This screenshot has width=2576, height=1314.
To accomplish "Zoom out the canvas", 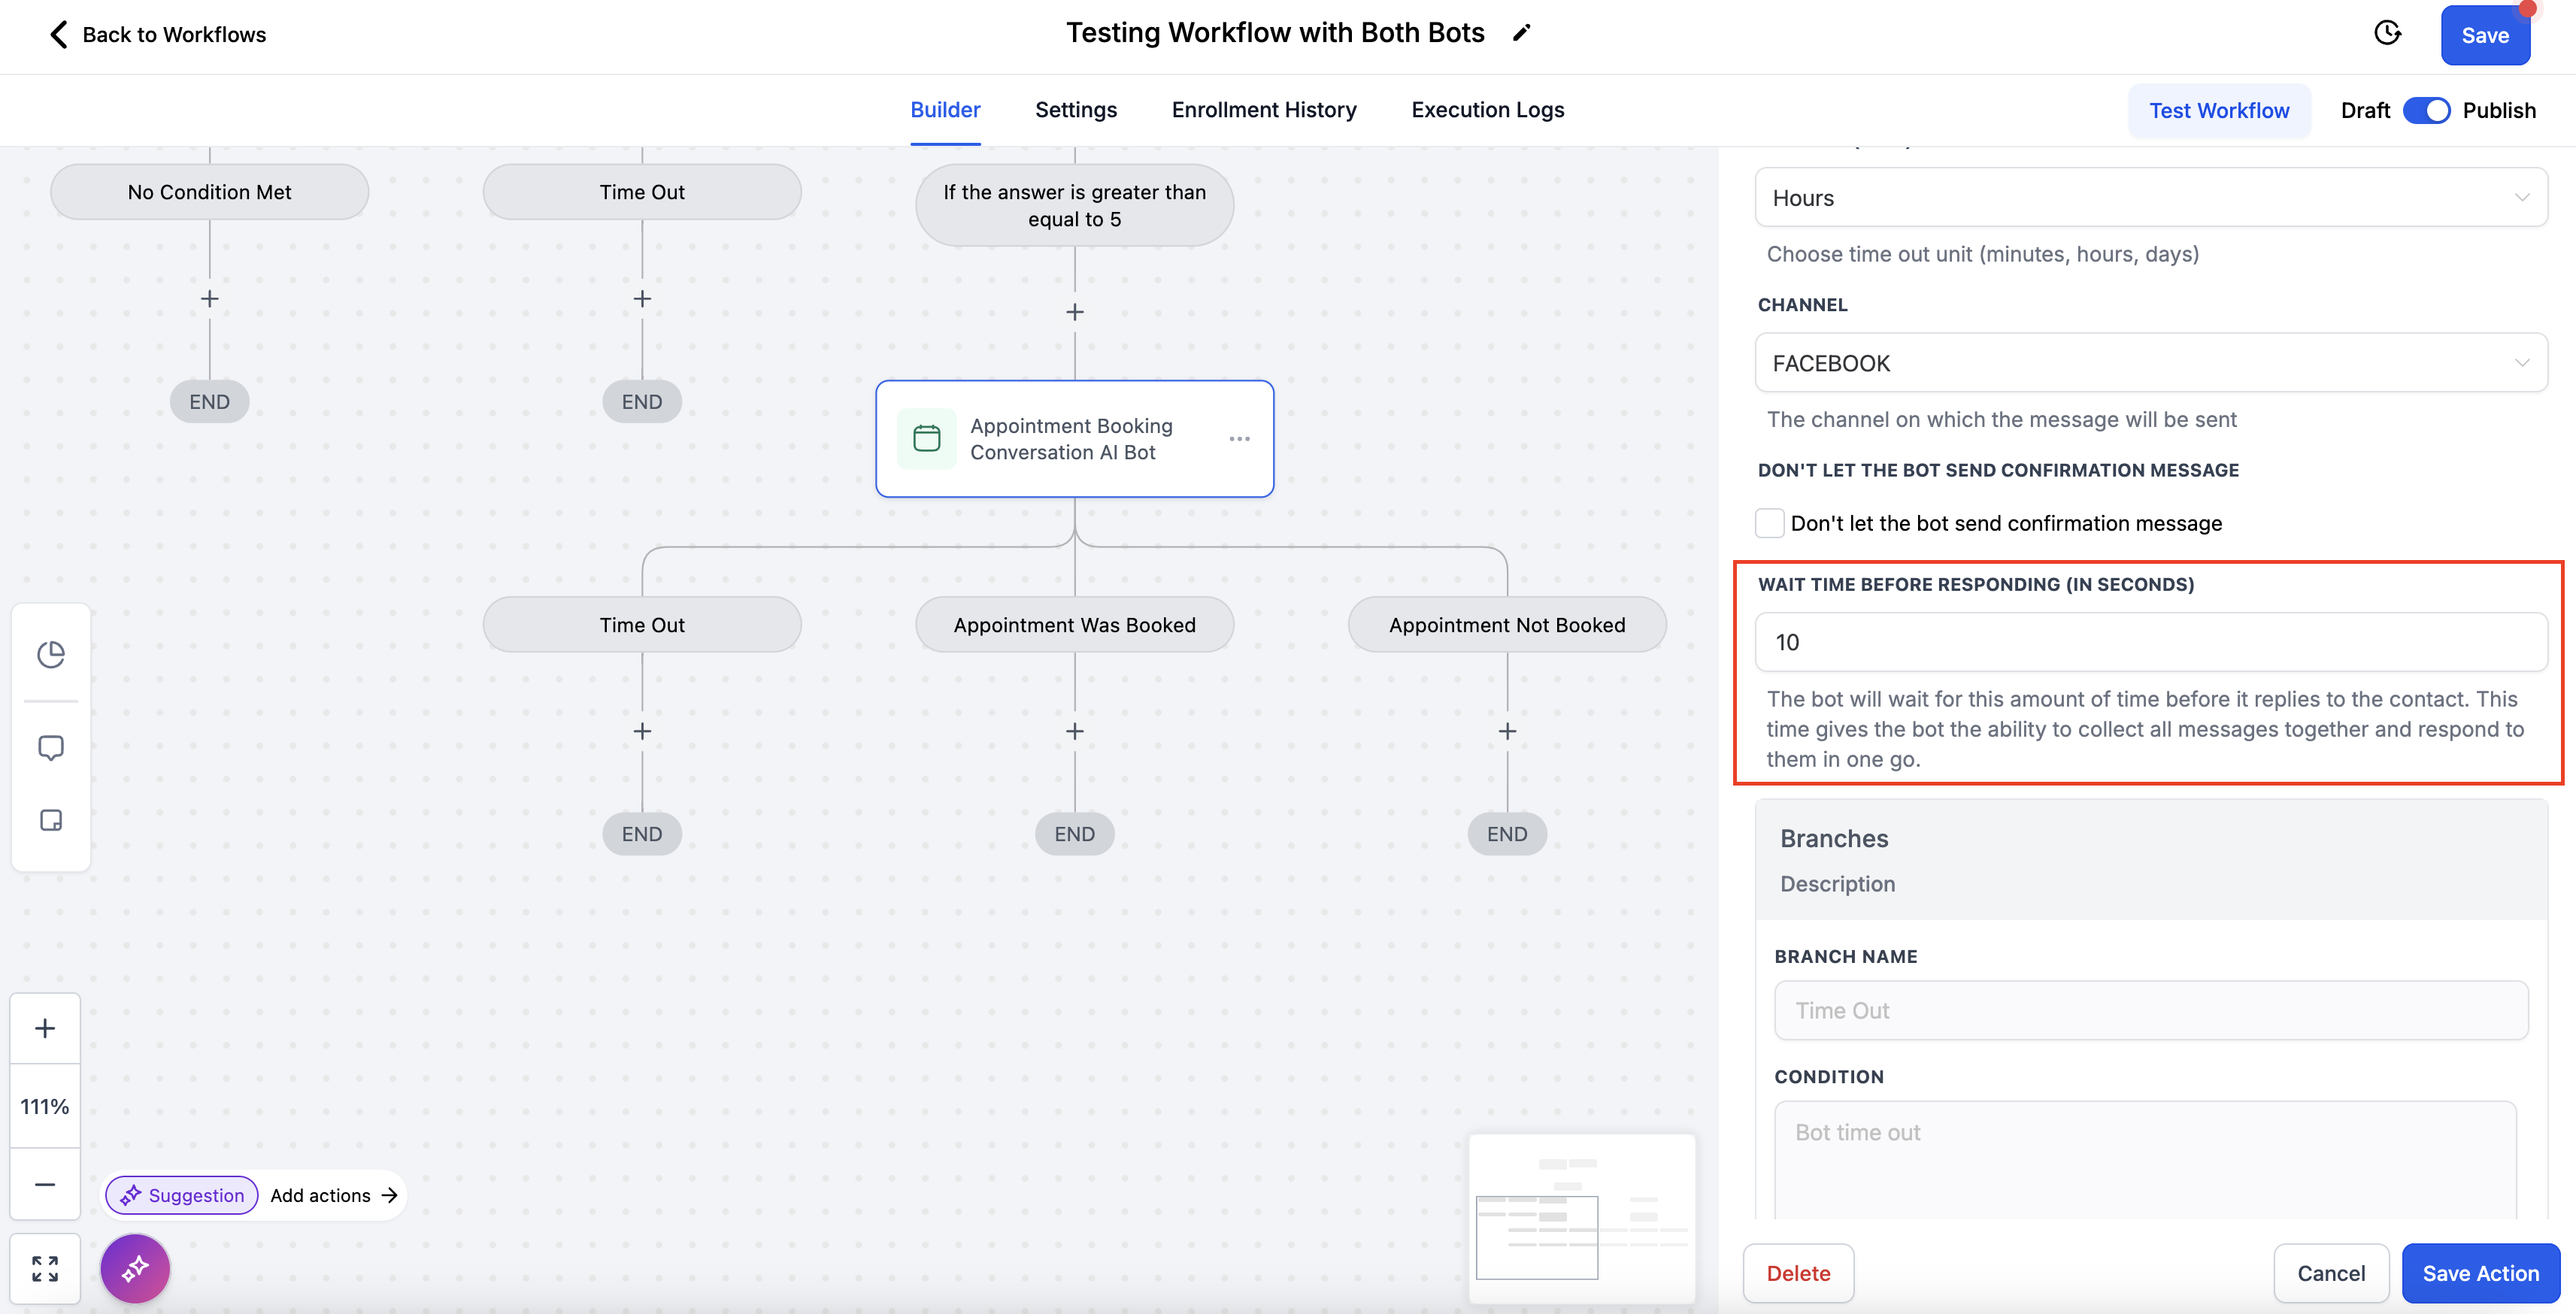I will click(45, 1185).
